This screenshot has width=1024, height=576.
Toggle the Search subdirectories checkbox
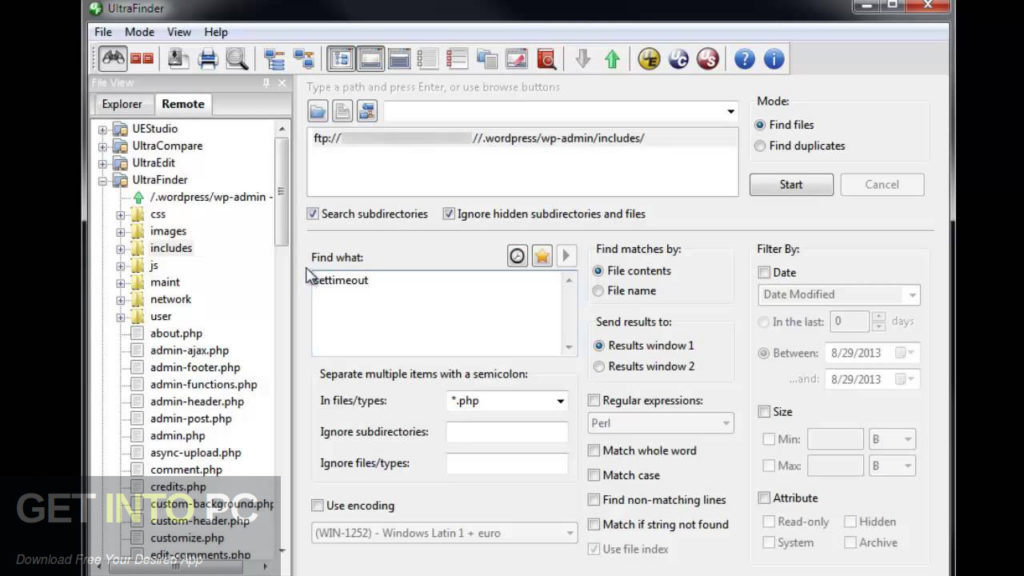coord(313,214)
